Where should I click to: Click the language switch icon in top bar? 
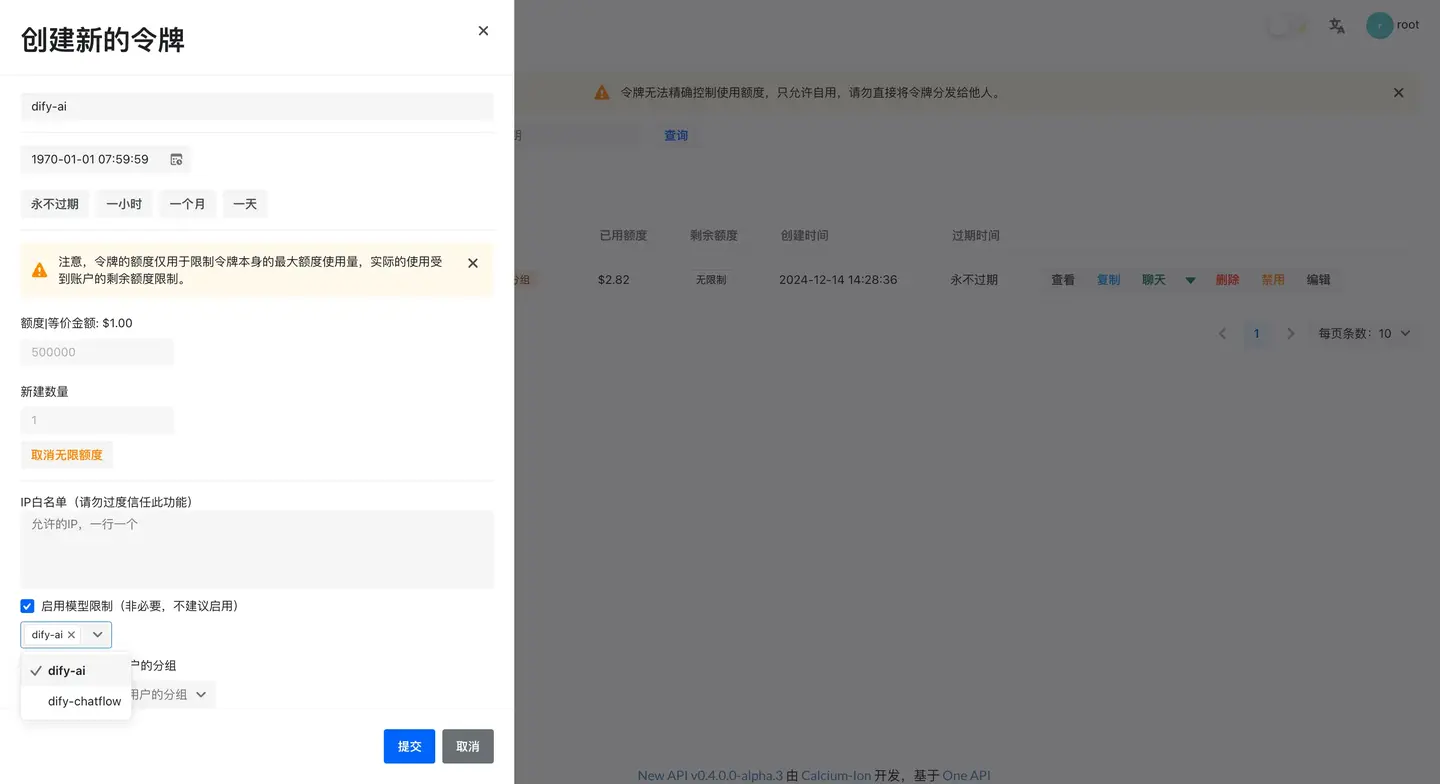pyautogui.click(x=1337, y=26)
